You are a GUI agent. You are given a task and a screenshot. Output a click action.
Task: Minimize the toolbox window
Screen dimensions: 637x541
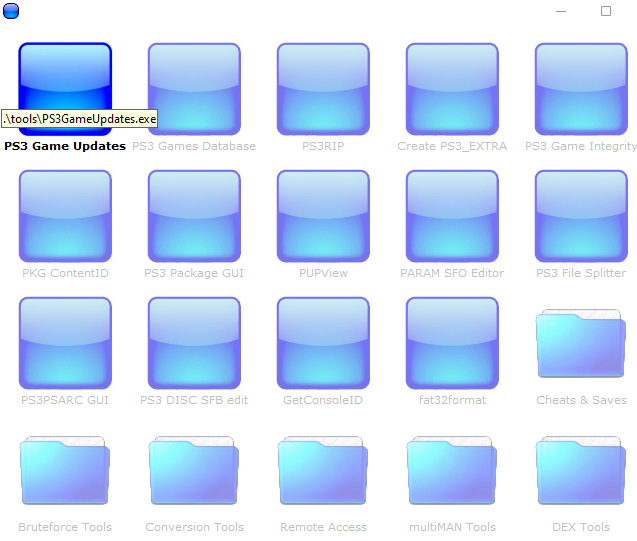click(x=561, y=11)
